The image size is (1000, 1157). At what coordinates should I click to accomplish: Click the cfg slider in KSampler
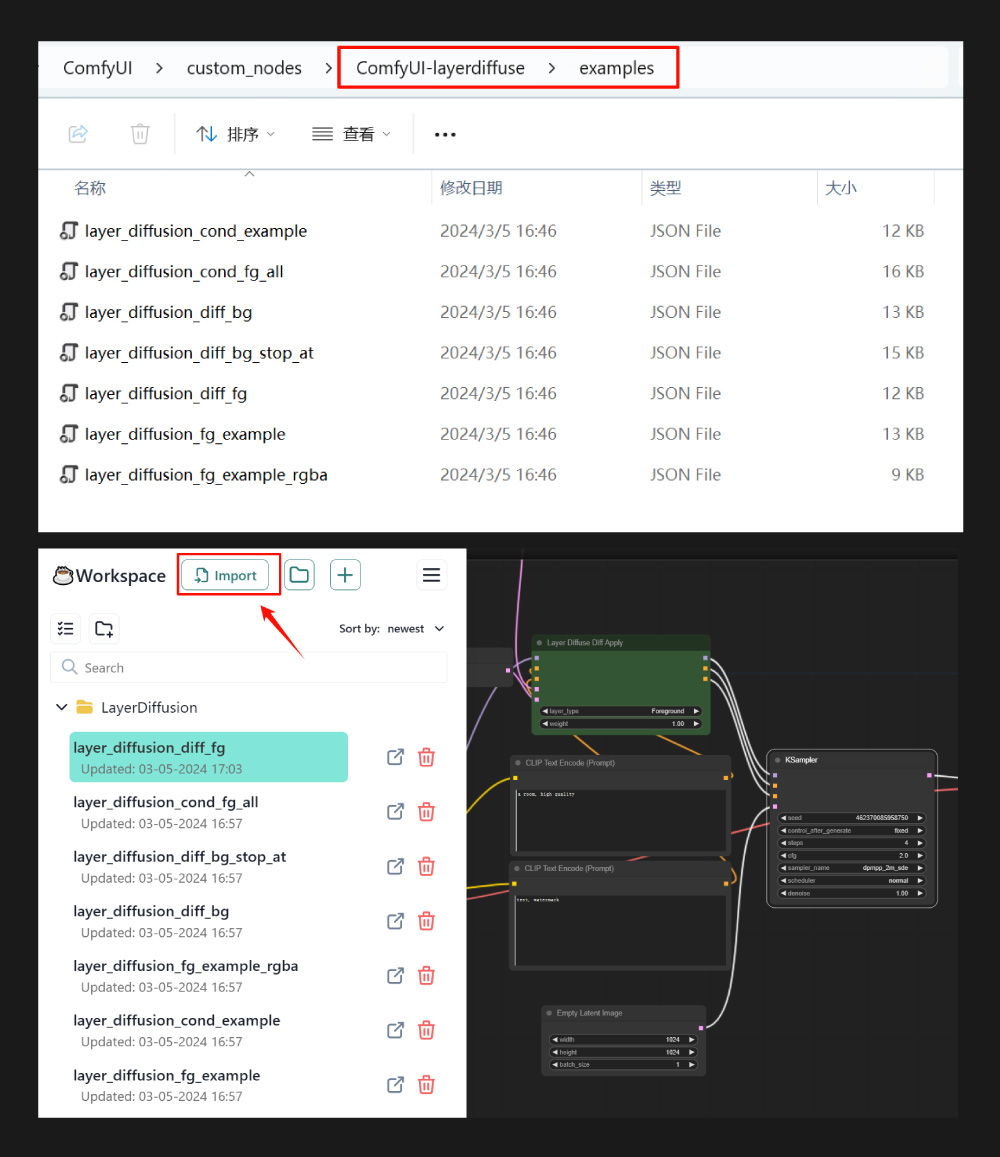pyautogui.click(x=852, y=856)
